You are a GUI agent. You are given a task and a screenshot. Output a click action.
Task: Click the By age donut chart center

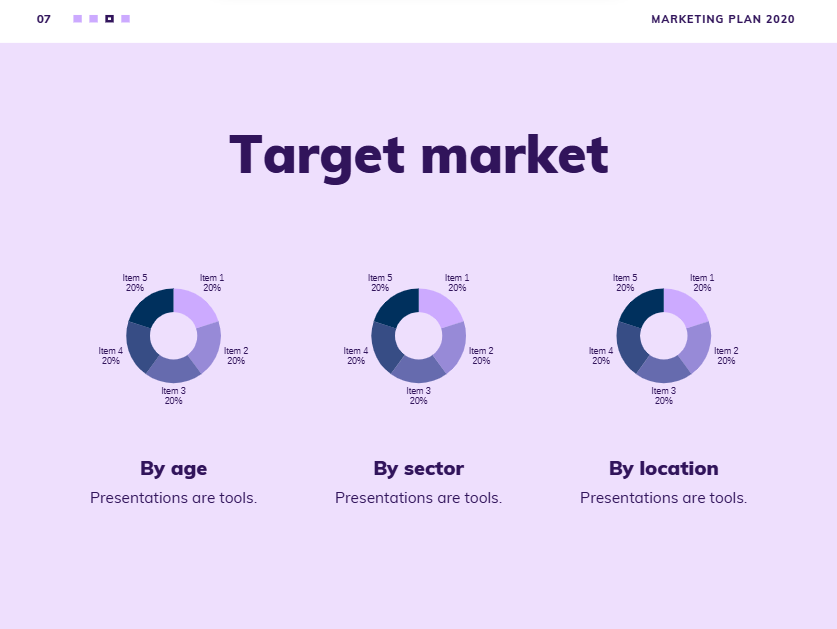coord(173,336)
